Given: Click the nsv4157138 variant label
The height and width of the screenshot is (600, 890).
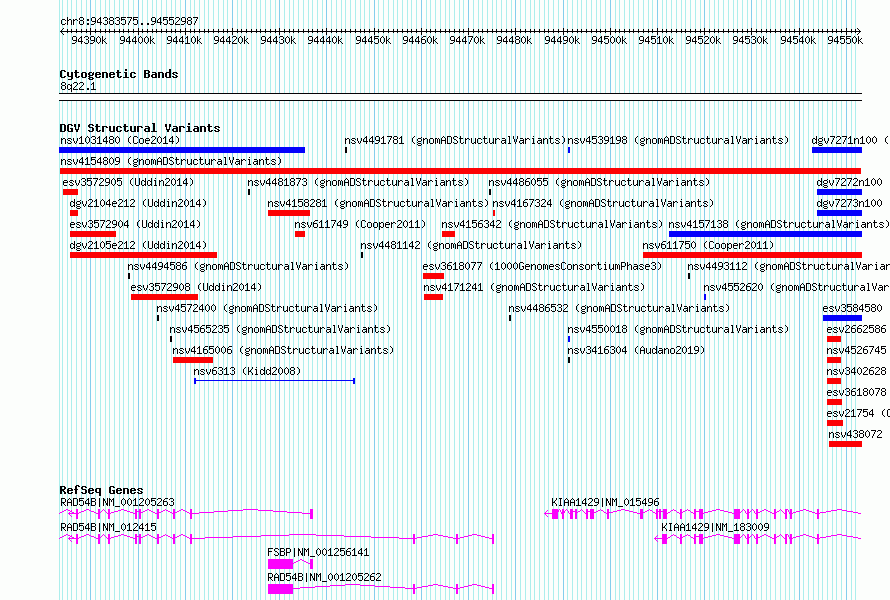Looking at the screenshot, I should pyautogui.click(x=779, y=224).
